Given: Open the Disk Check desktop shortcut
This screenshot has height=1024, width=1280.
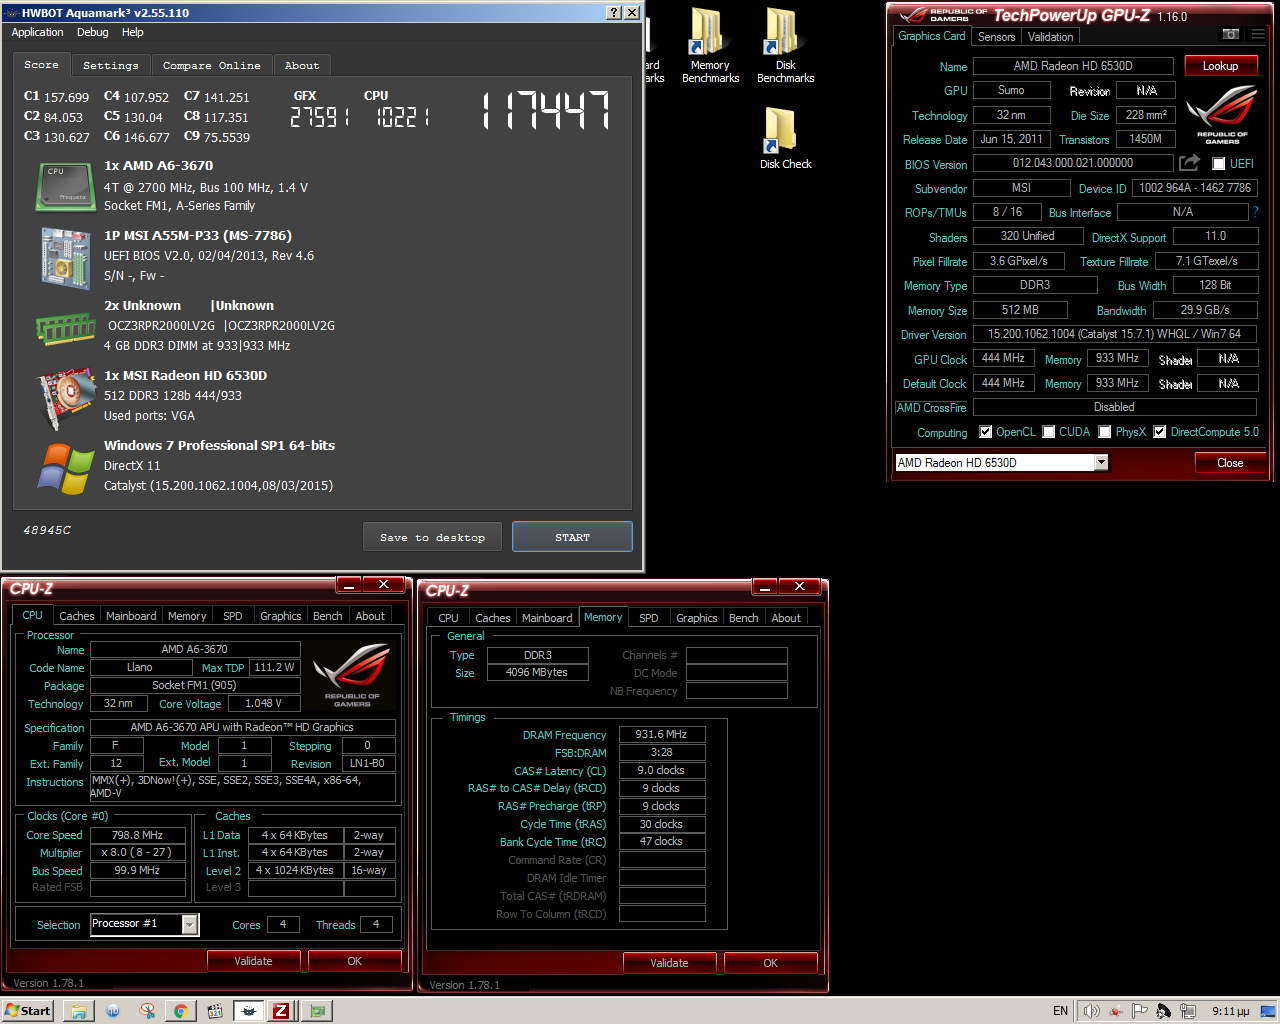Looking at the screenshot, I should click(785, 138).
